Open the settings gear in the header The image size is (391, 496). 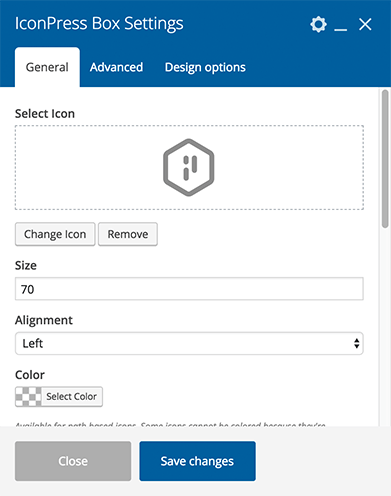[x=318, y=24]
